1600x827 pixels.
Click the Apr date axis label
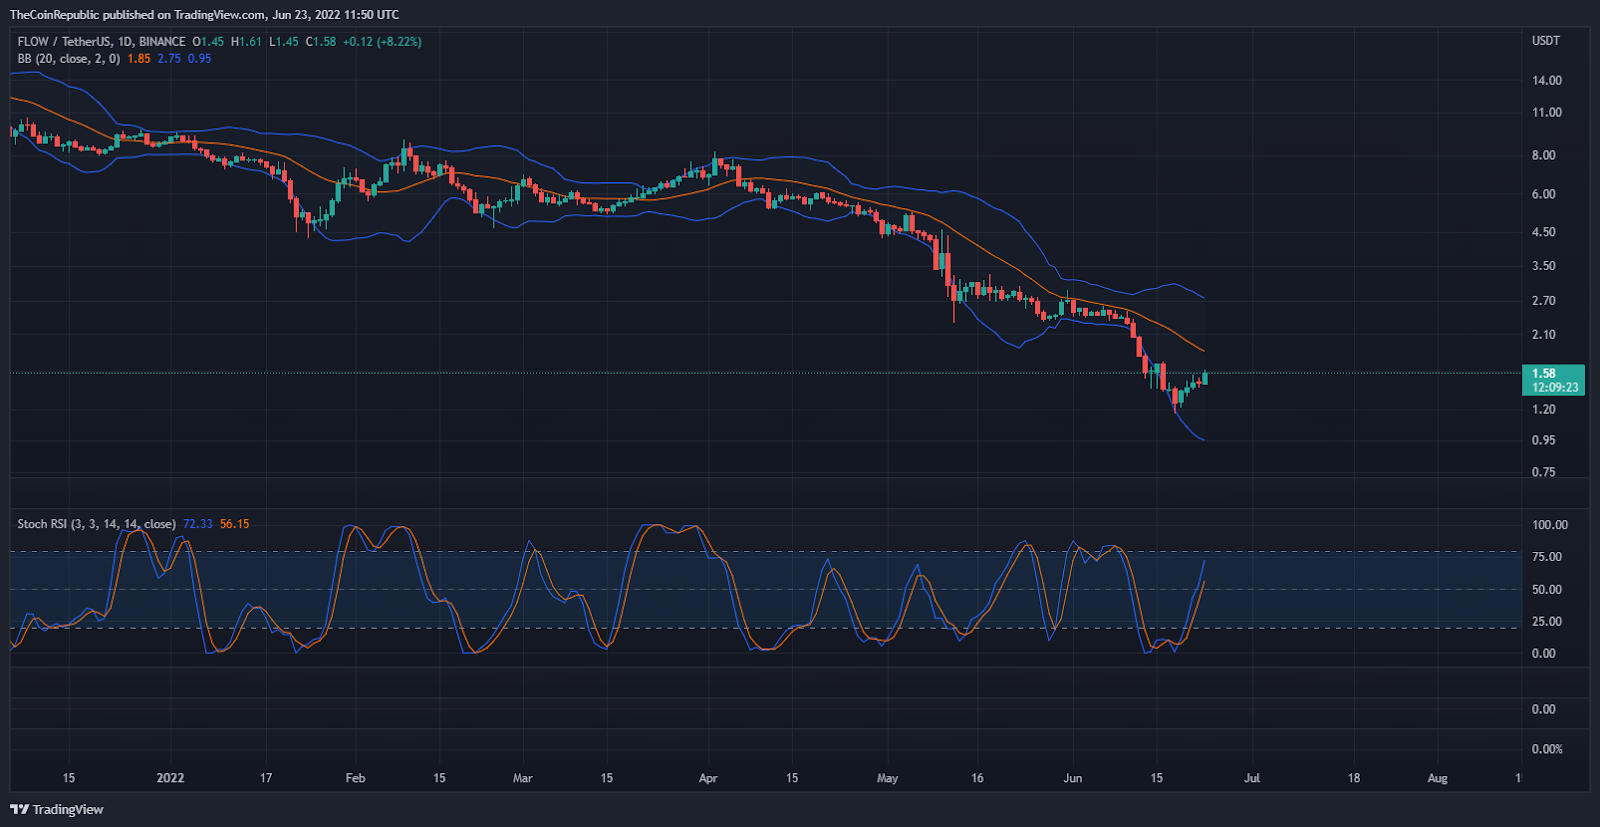[708, 778]
